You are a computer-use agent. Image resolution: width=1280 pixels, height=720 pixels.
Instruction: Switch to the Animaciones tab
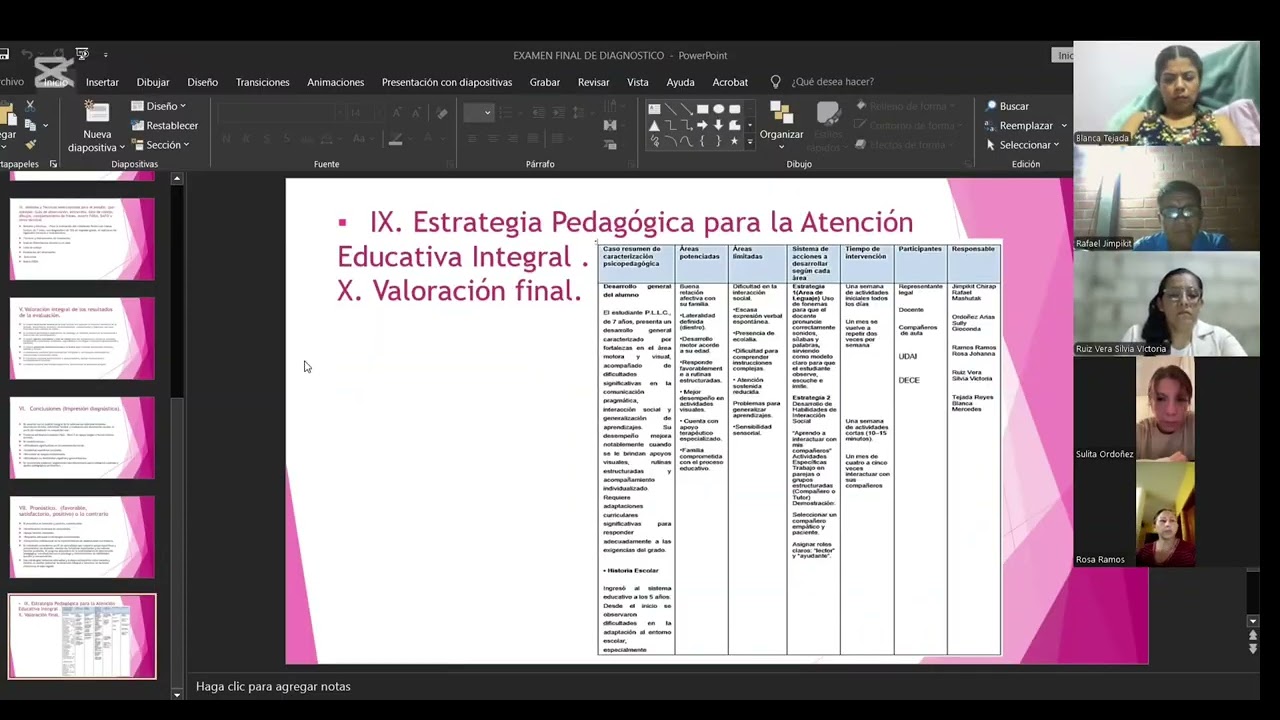(x=335, y=82)
